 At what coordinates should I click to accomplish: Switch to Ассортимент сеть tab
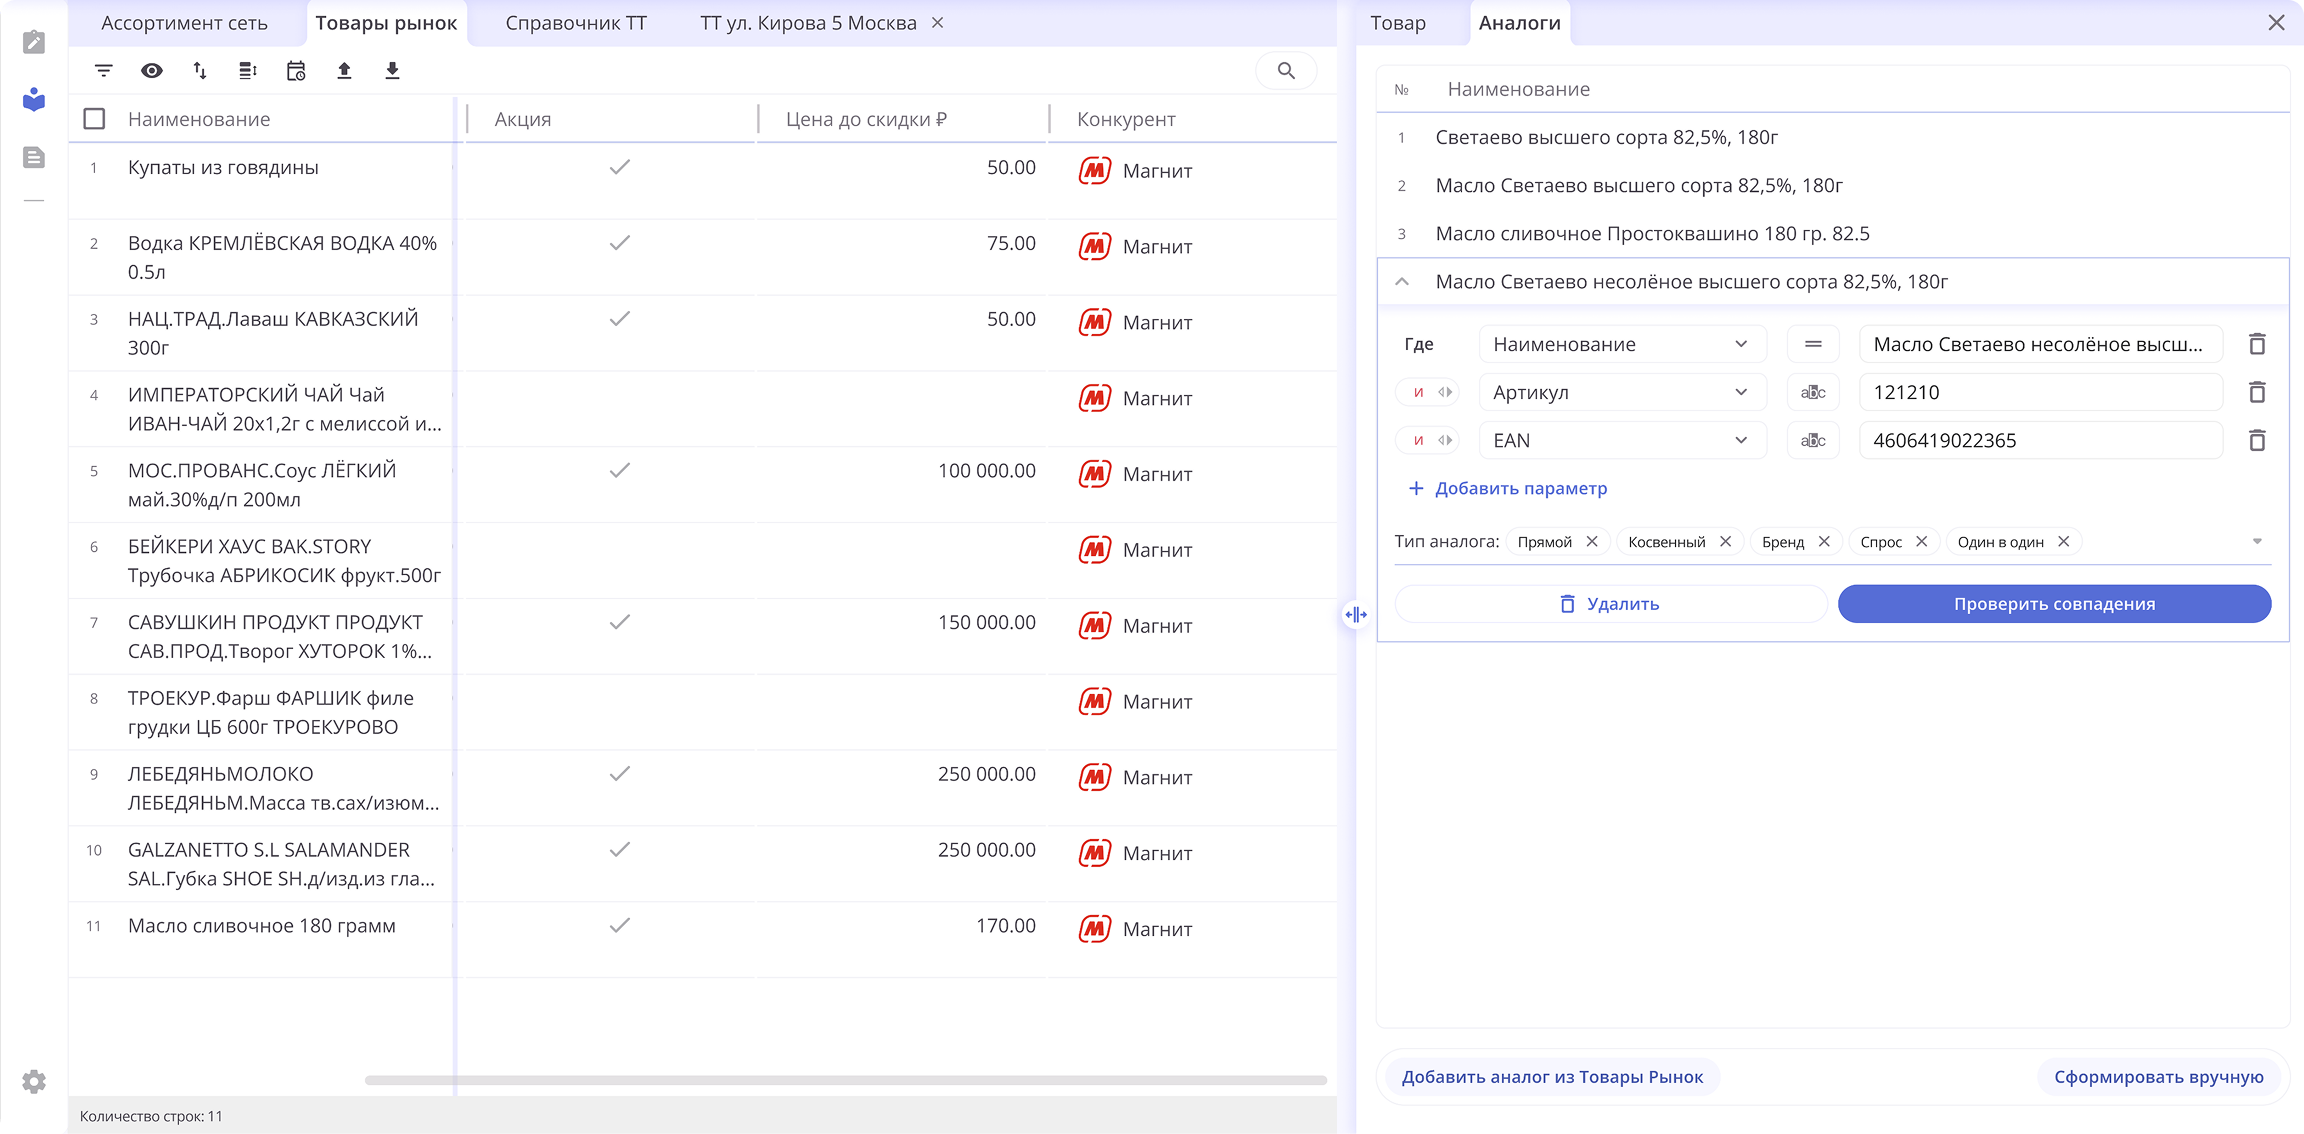tap(184, 23)
